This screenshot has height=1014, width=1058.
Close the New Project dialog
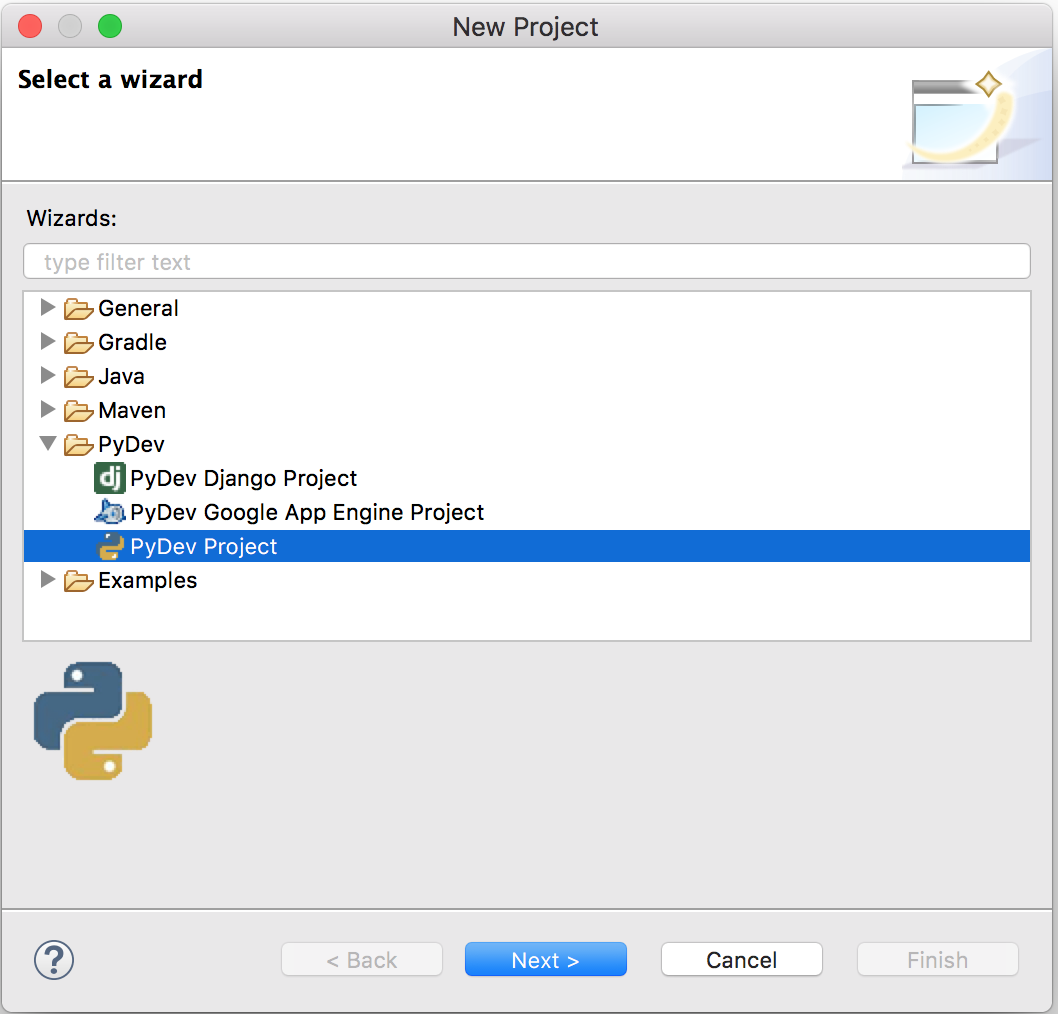[x=30, y=26]
